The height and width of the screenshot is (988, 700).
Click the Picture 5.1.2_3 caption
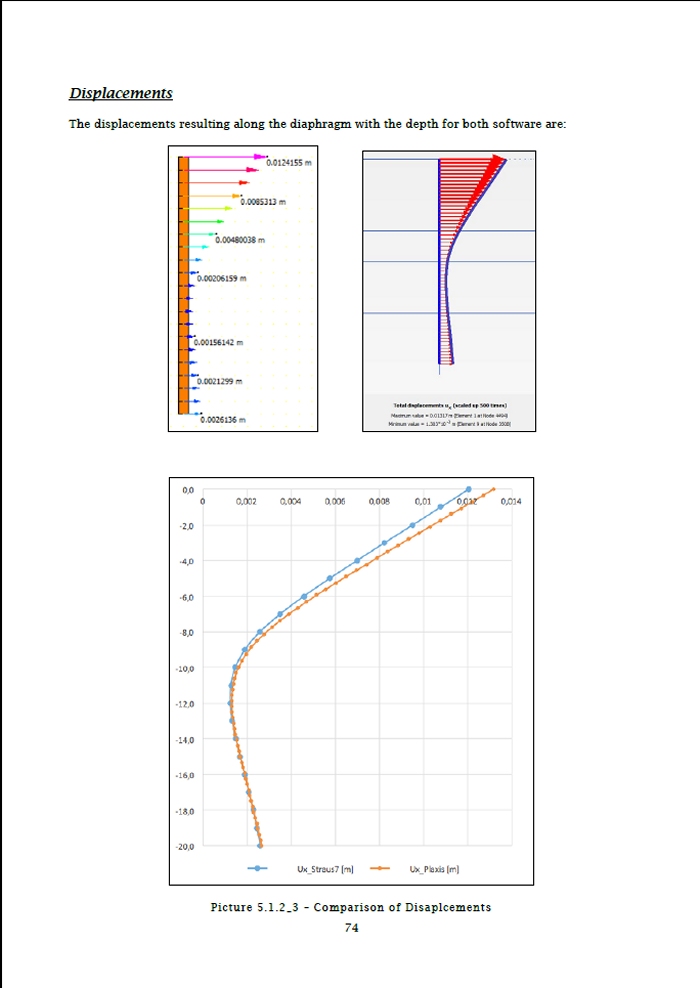pos(350,907)
